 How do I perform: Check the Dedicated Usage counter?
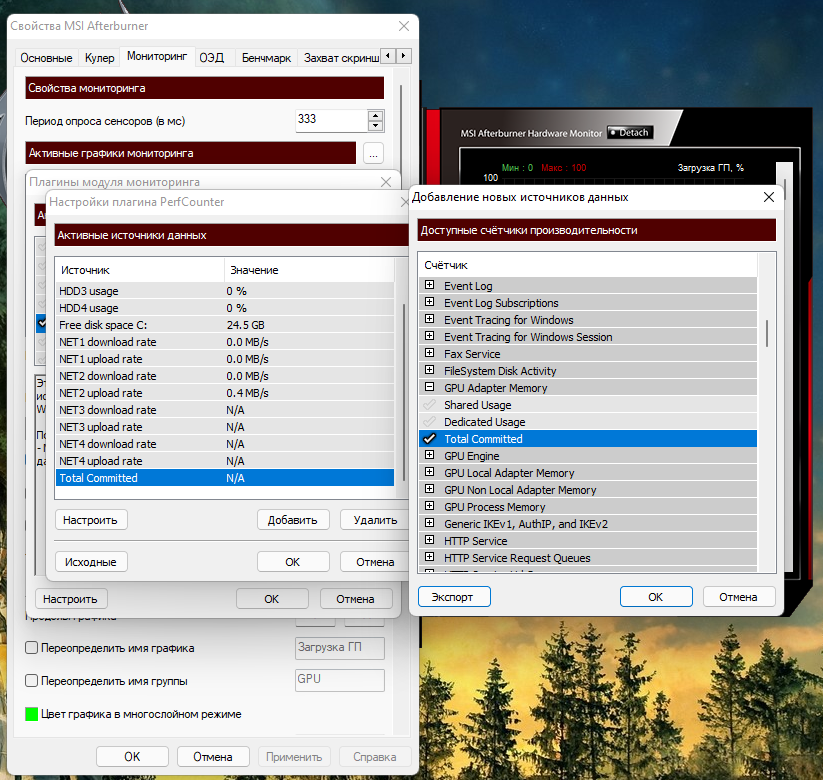pyautogui.click(x=429, y=421)
